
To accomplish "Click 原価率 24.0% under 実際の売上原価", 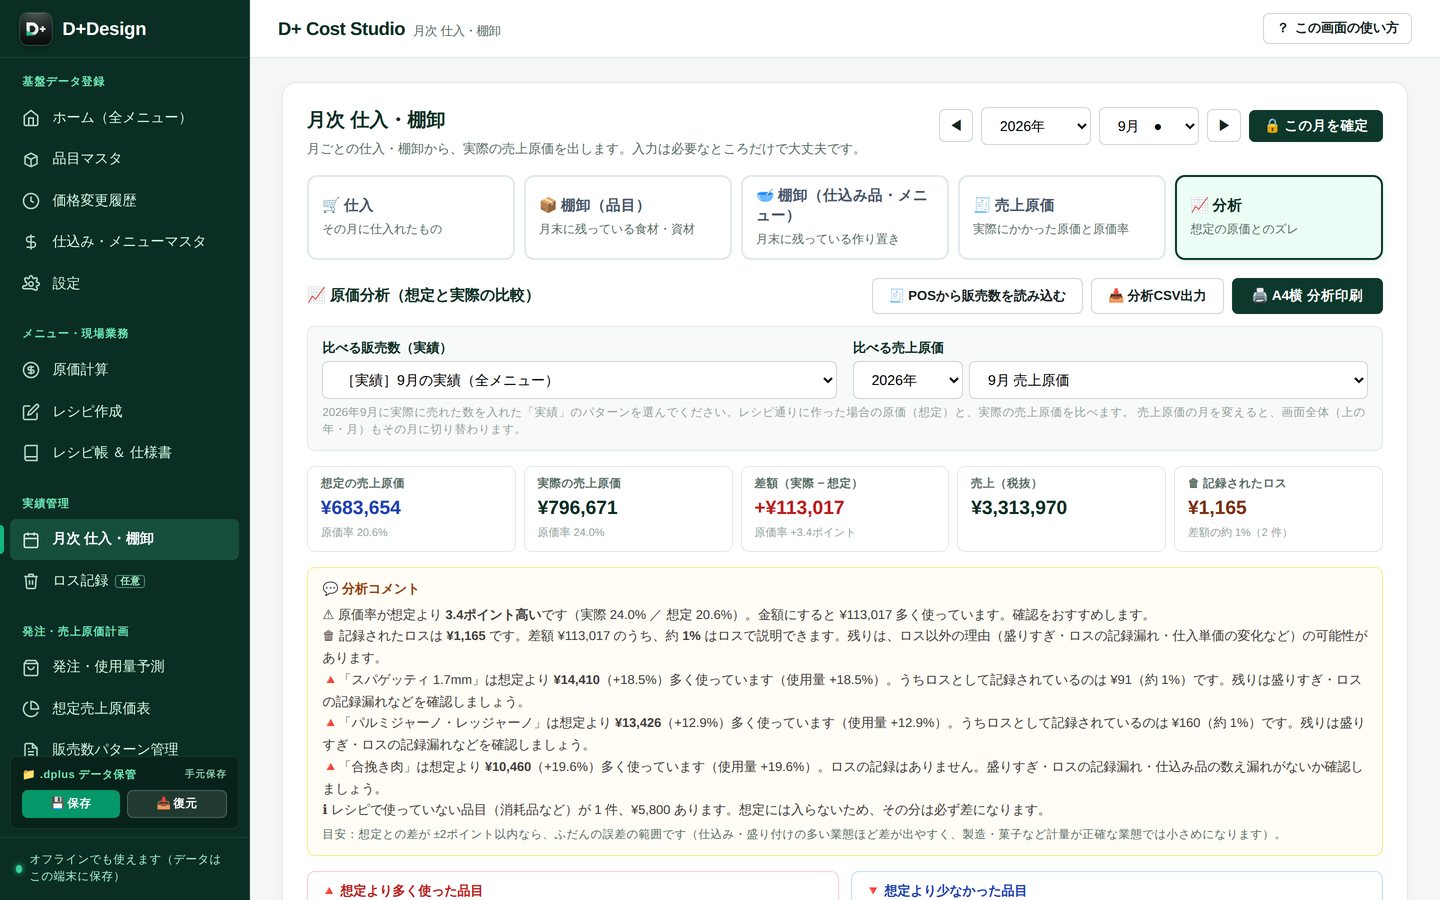I will click(x=571, y=533).
